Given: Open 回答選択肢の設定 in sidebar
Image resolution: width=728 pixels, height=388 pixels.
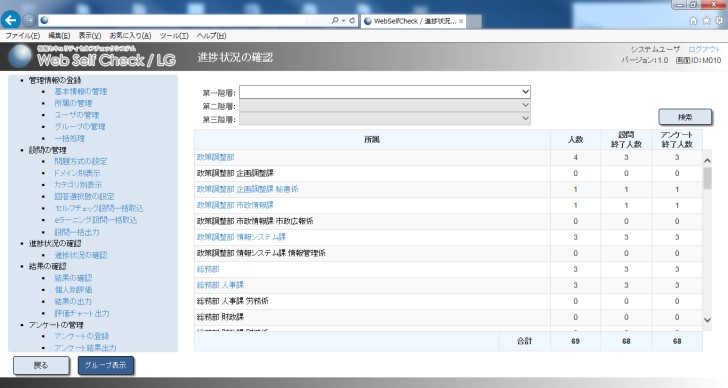Looking at the screenshot, I should (x=84, y=196).
